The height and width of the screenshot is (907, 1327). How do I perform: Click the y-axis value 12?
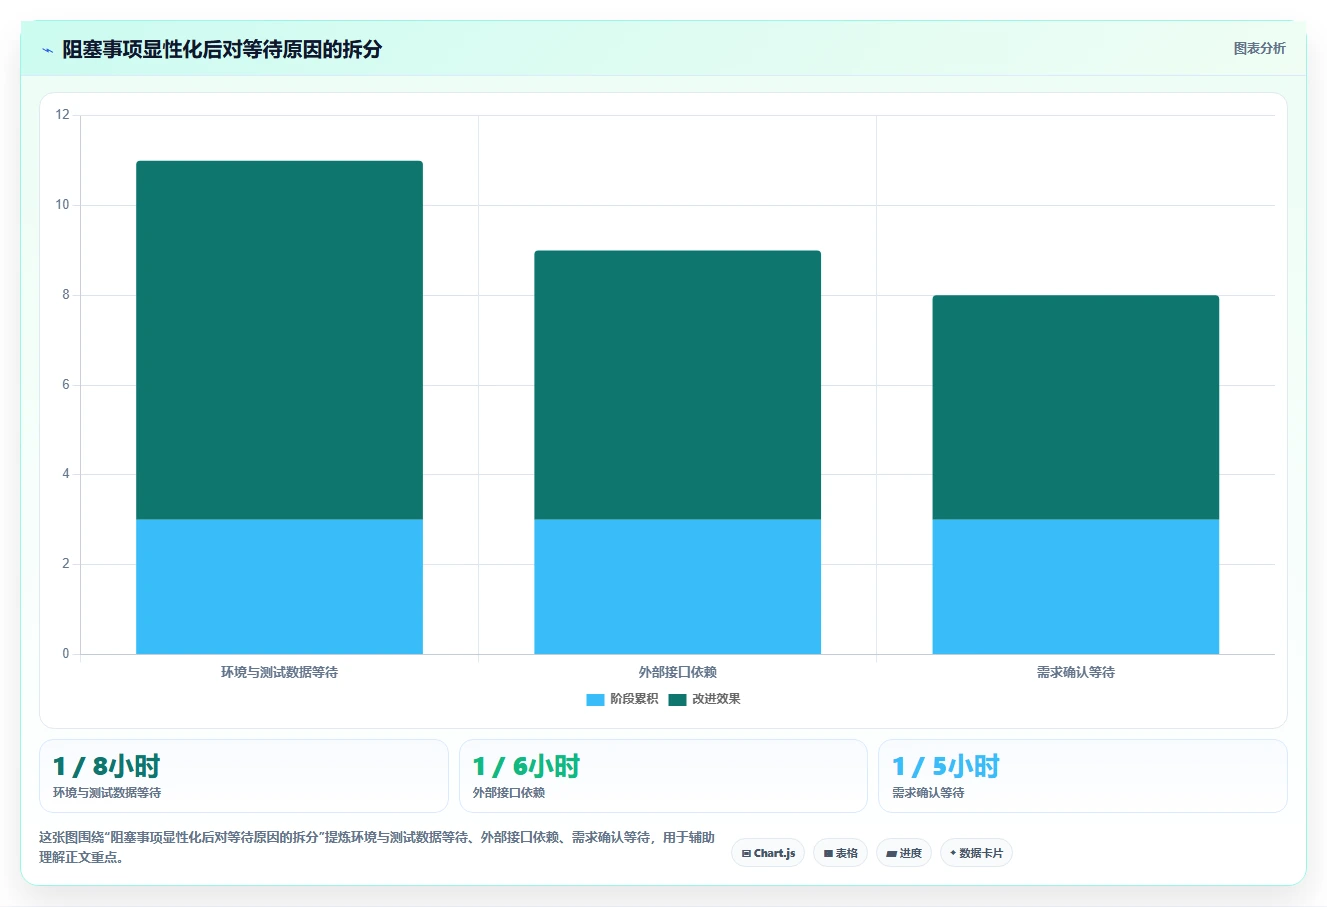point(63,115)
